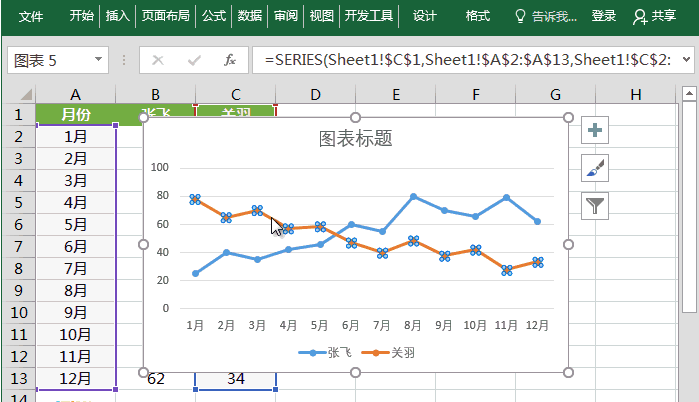
Task: Click into the SERIES formula input
Action: coord(467,60)
